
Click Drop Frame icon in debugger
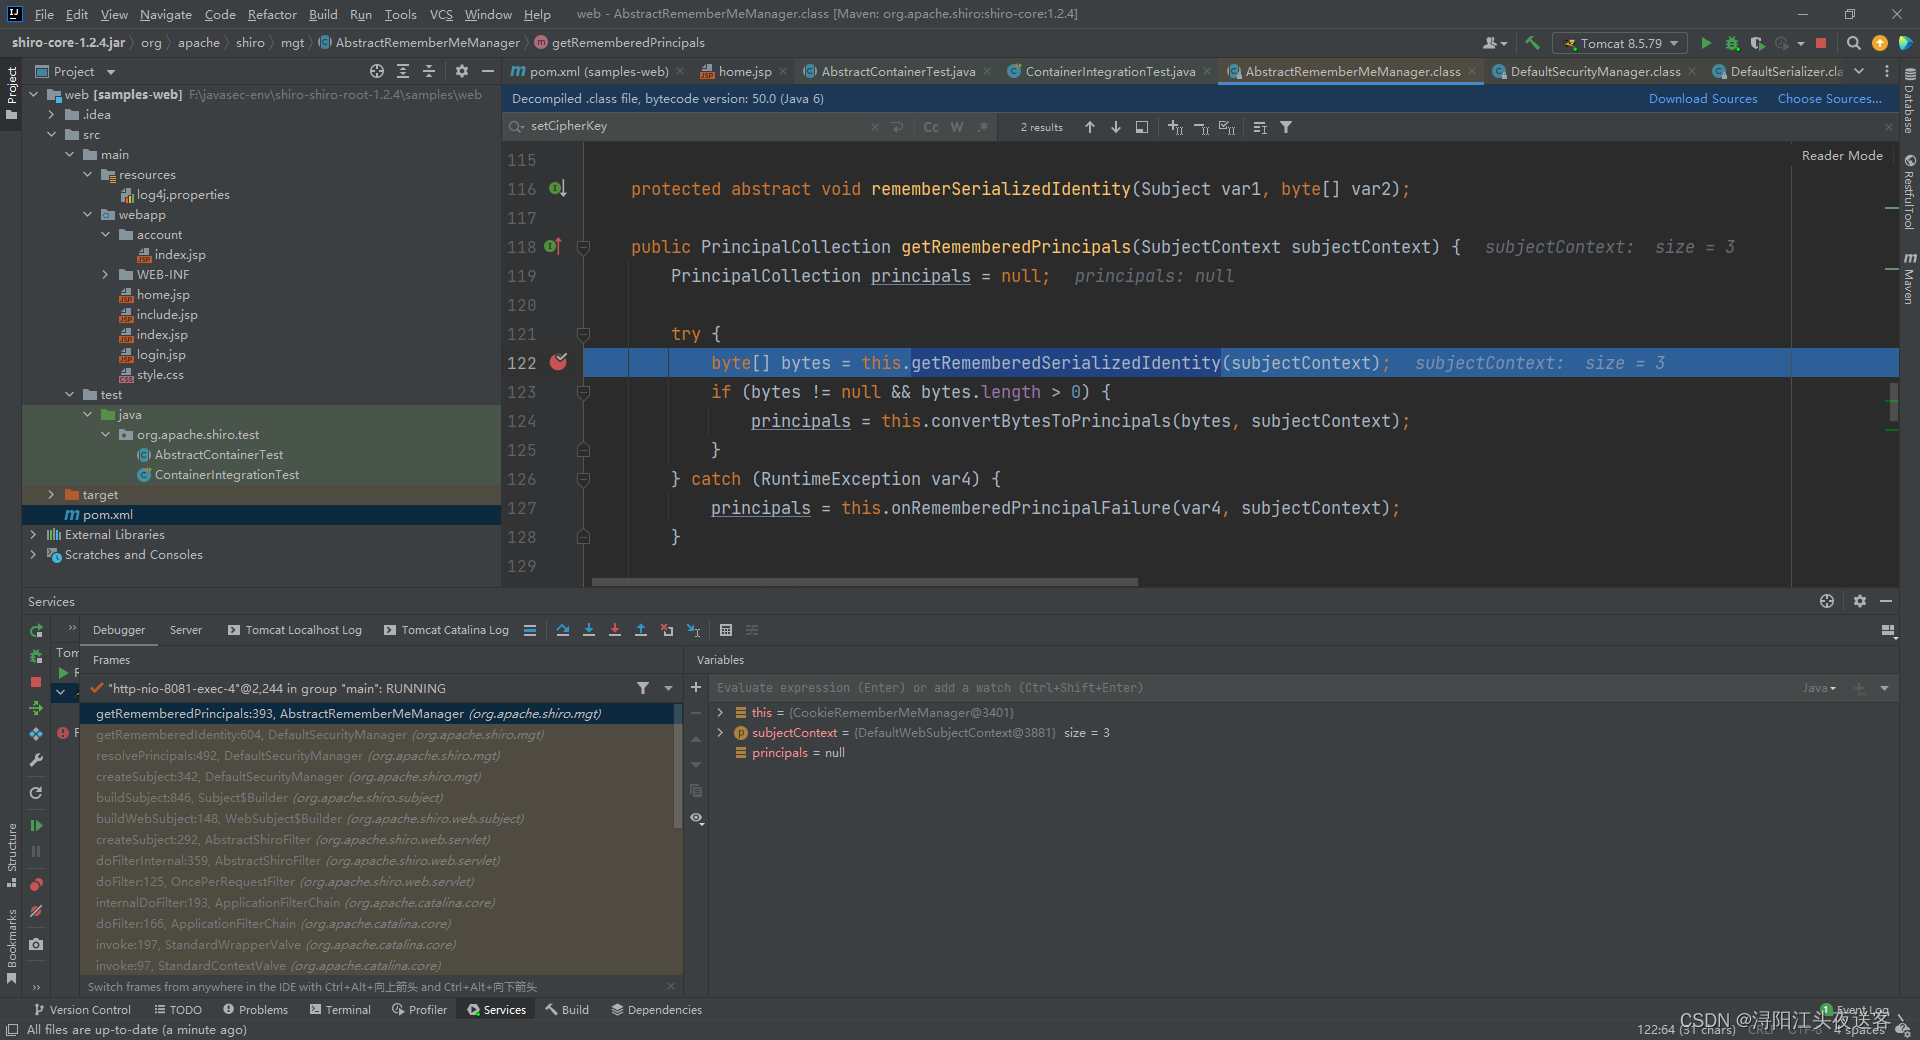pos(667,630)
